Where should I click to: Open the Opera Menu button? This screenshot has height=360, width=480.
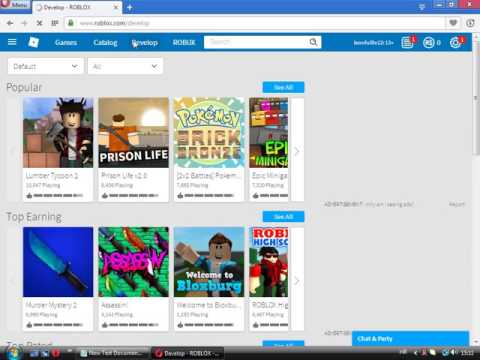pyautogui.click(x=15, y=4)
